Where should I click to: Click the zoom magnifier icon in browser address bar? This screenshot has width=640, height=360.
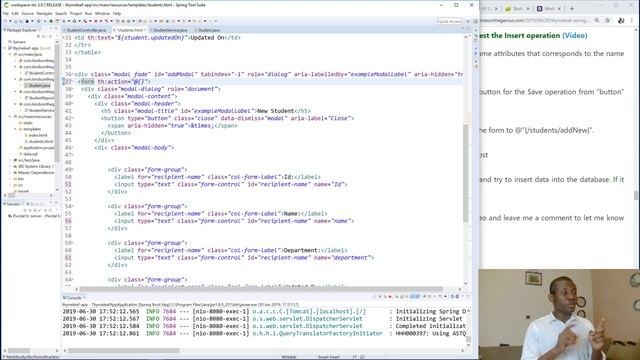pos(597,20)
